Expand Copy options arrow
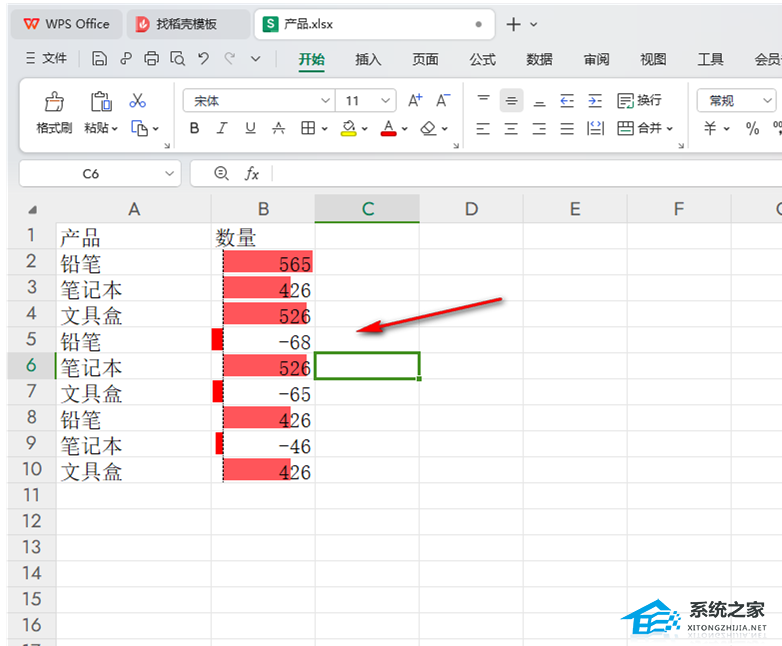Image resolution: width=782 pixels, height=646 pixels. click(x=156, y=129)
